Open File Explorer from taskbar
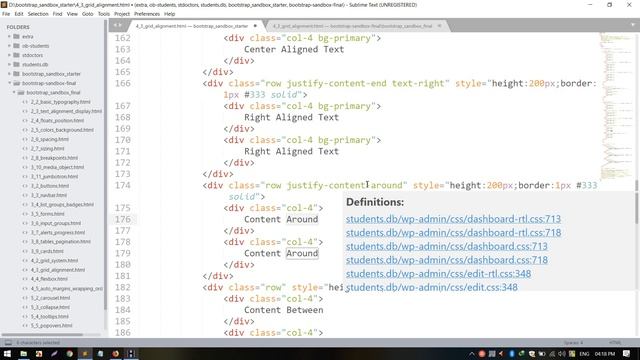Screen dimensions: 640x360 coord(23,353)
